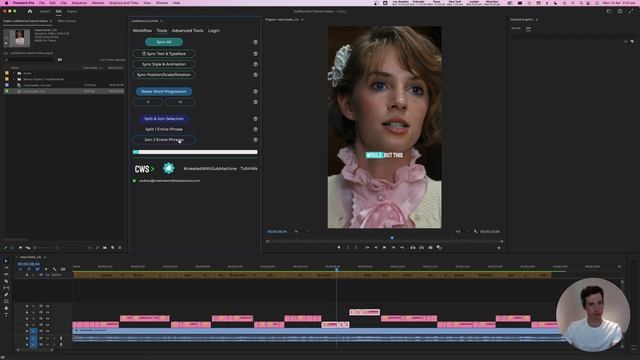The image size is (640, 360).
Task: Open the Apple menu
Action: pos(6,2)
